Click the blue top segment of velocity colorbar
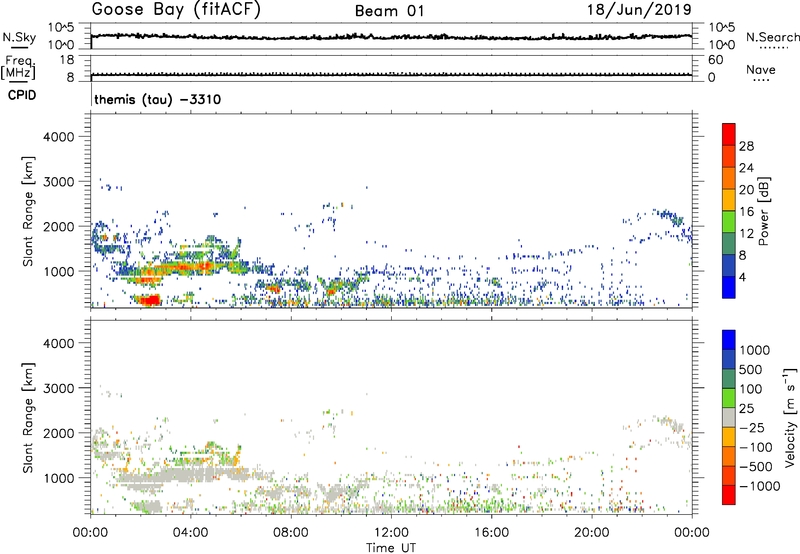 click(729, 340)
